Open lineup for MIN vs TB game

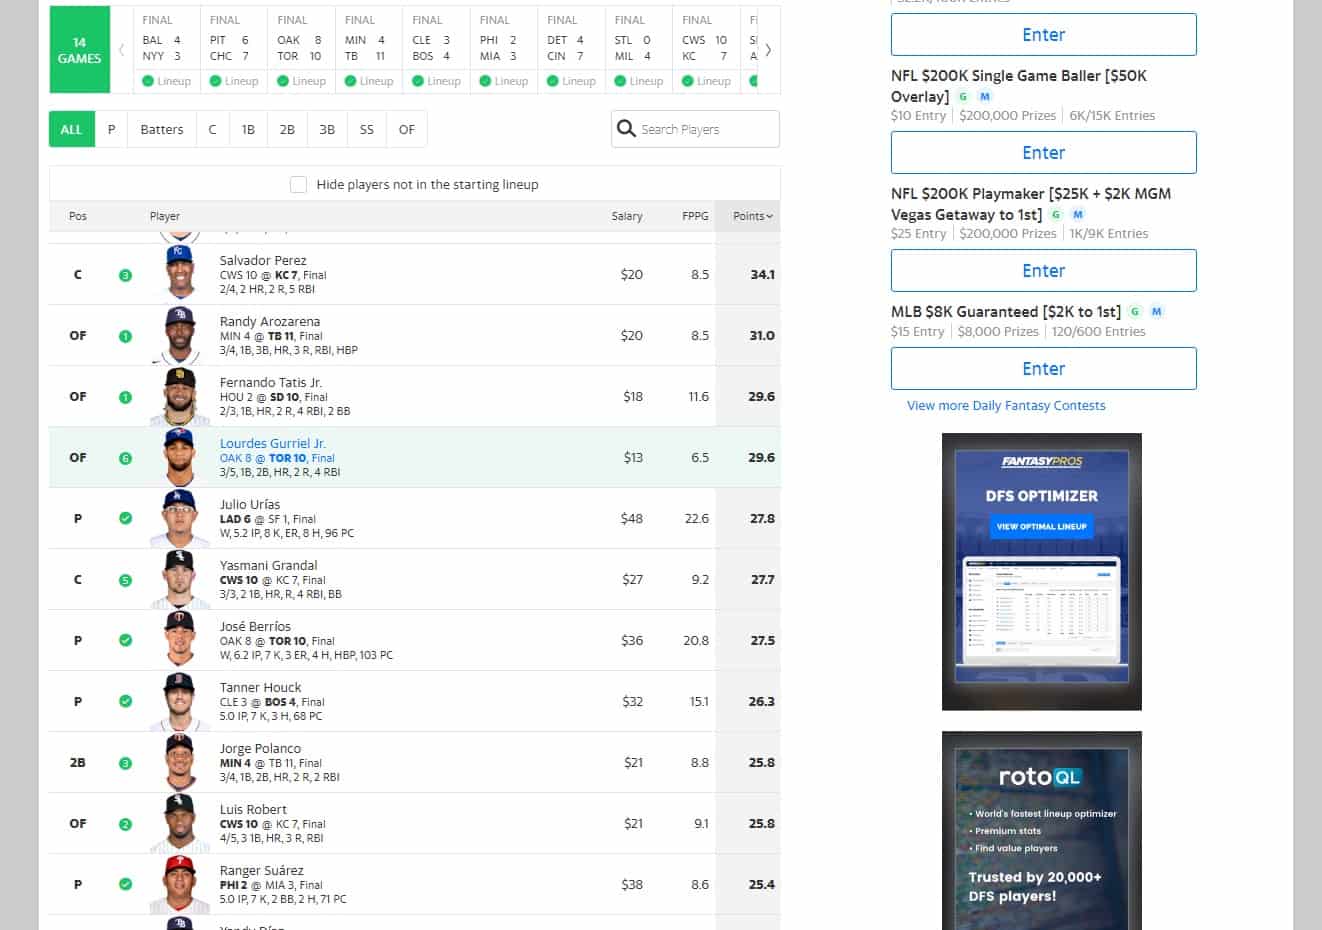point(369,81)
